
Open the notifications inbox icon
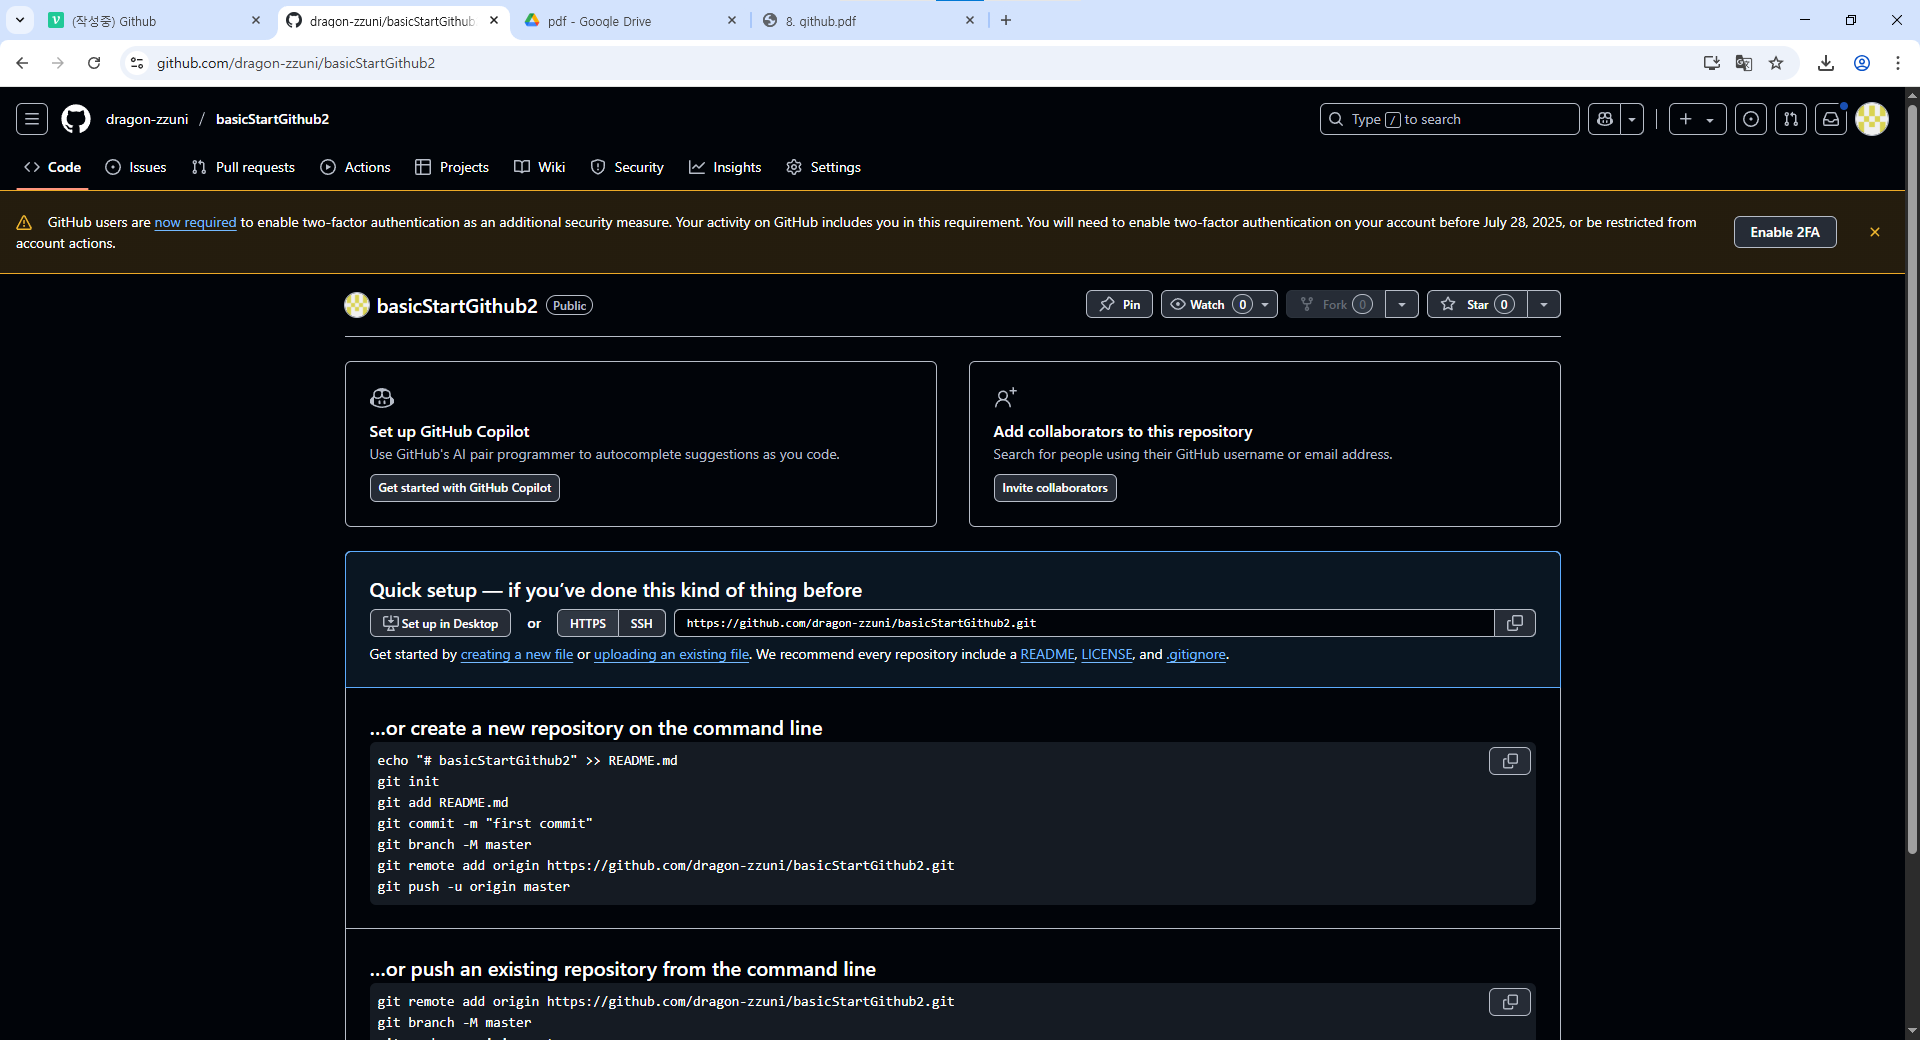click(1831, 119)
